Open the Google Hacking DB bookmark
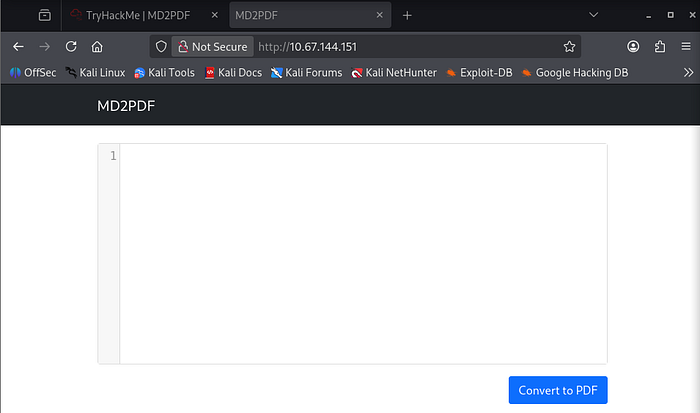700x413 pixels. [x=575, y=72]
